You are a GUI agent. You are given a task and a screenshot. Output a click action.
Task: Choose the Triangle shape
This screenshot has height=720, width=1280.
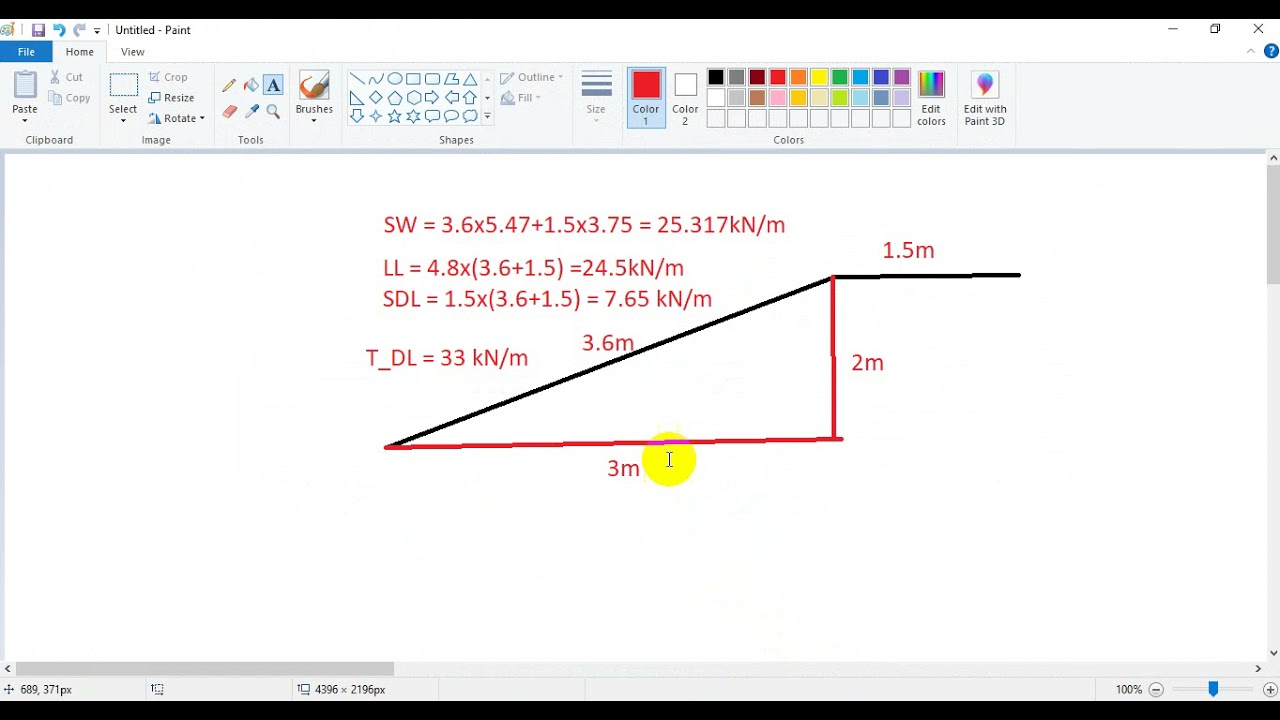coord(470,79)
